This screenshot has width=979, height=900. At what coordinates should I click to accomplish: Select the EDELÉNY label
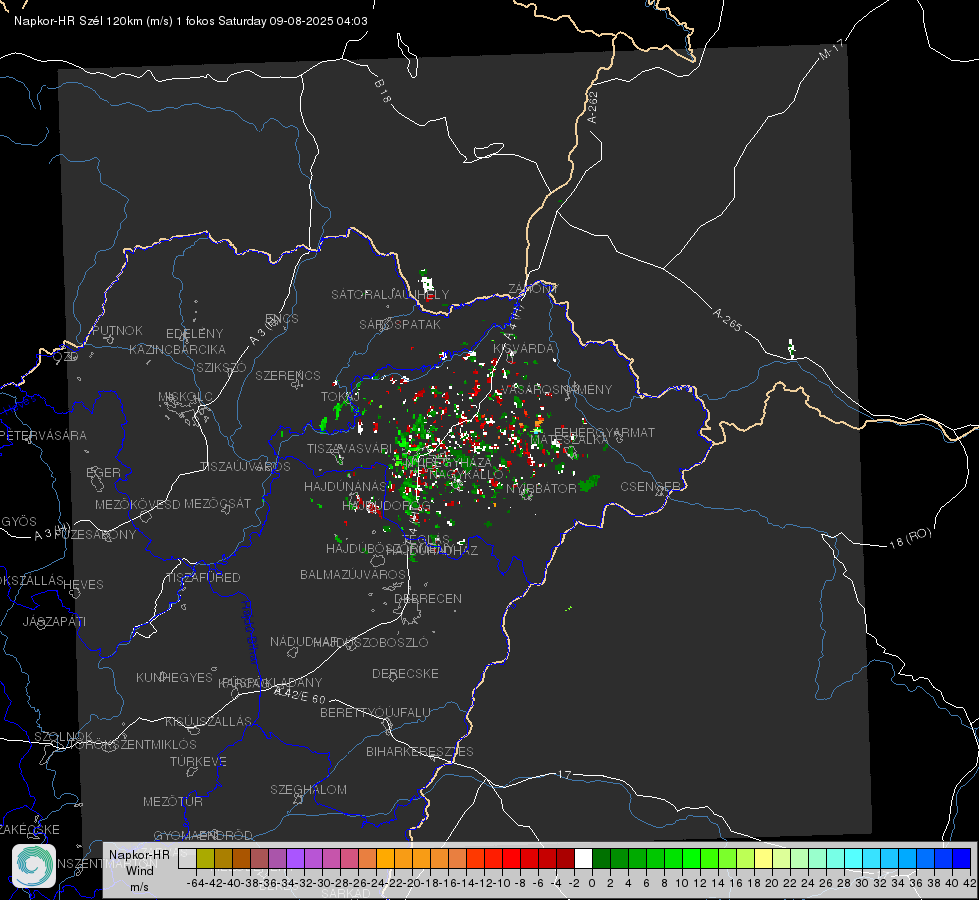[194, 333]
